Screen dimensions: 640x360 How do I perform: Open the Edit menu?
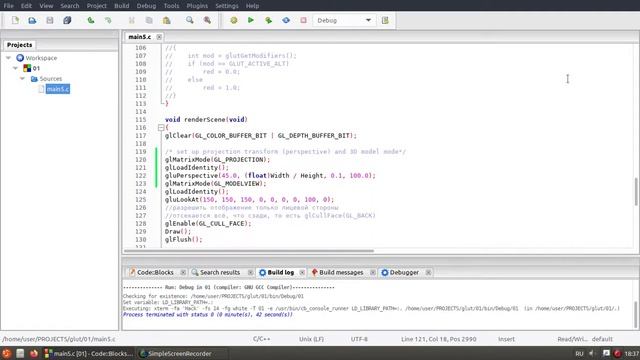click(26, 6)
